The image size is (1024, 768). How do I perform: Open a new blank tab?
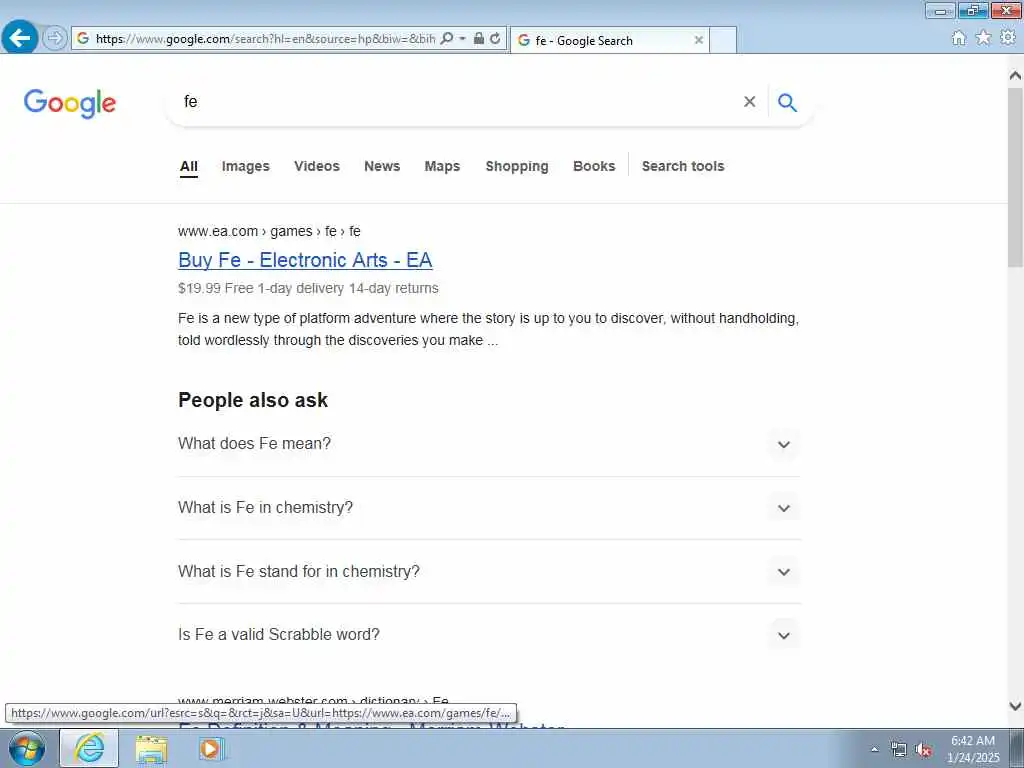[723, 40]
